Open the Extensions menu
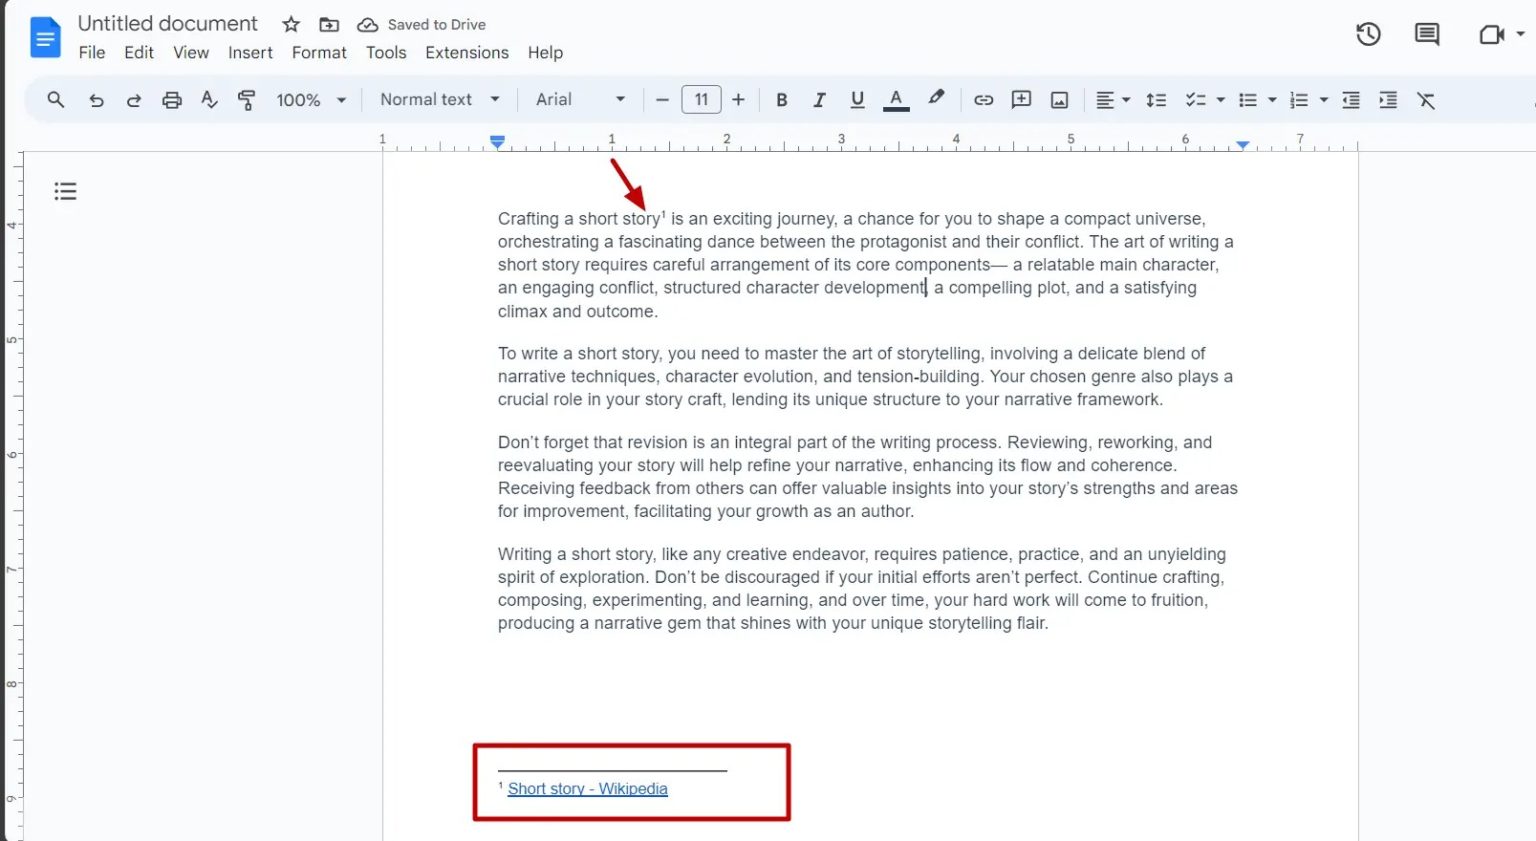Screen dimensions: 1536x841 coord(466,53)
